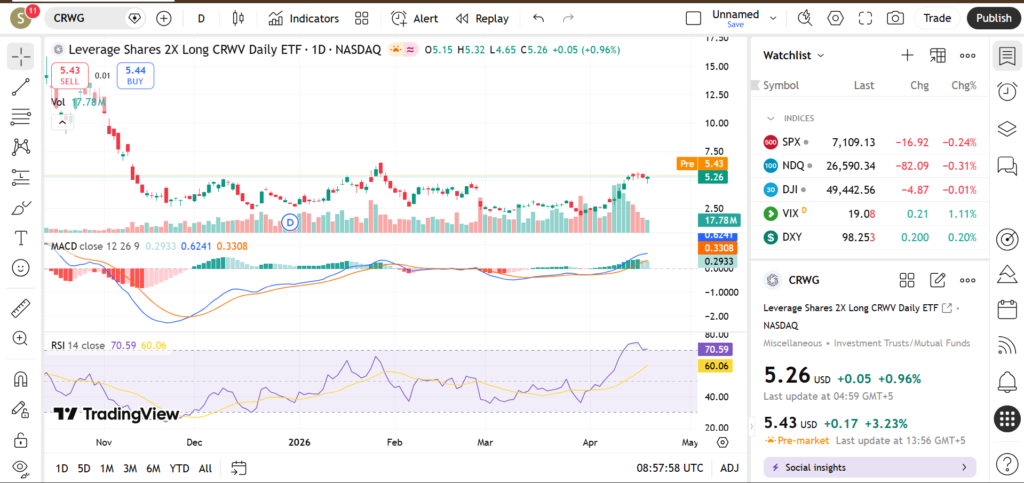Hide all drawings with eye icon
The image size is (1024, 483).
[20, 467]
